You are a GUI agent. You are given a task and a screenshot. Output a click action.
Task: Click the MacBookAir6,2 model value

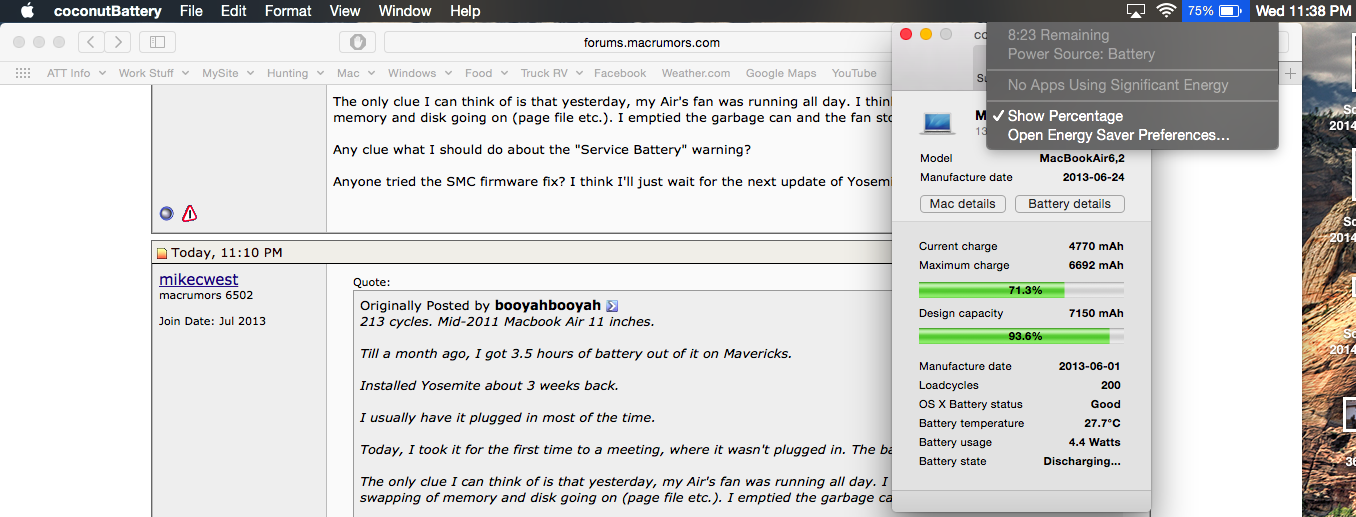click(x=1082, y=158)
